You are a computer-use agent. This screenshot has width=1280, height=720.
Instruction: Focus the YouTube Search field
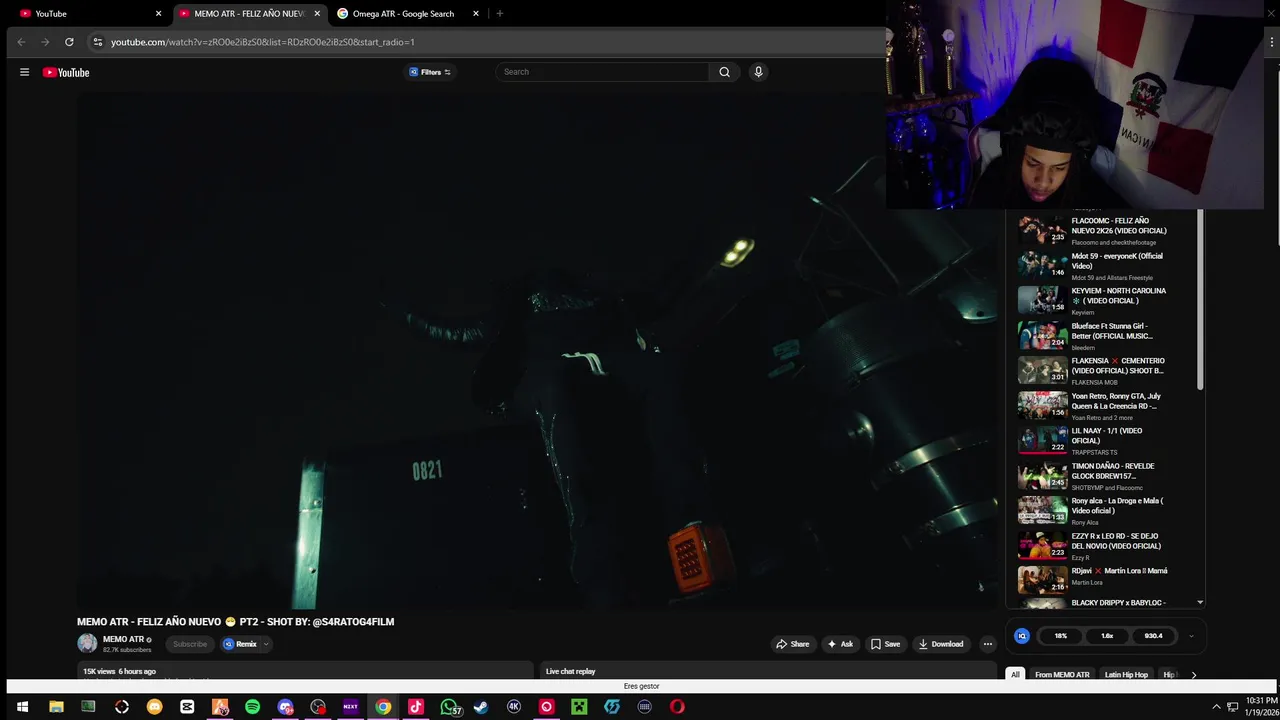603,72
